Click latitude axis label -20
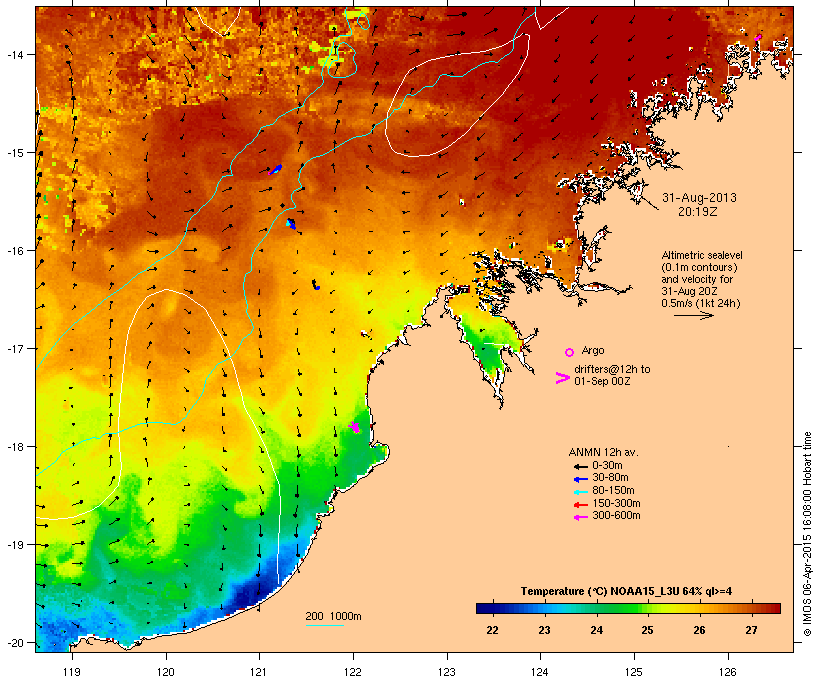Image resolution: width=820 pixels, height=680 pixels. pos(15,643)
